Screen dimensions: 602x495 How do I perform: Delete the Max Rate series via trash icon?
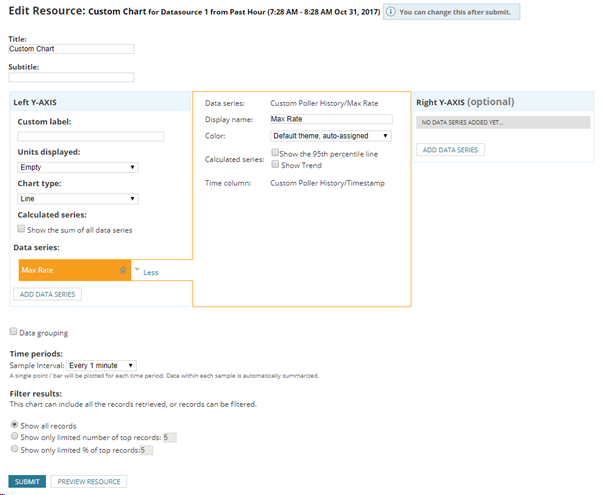coord(123,270)
